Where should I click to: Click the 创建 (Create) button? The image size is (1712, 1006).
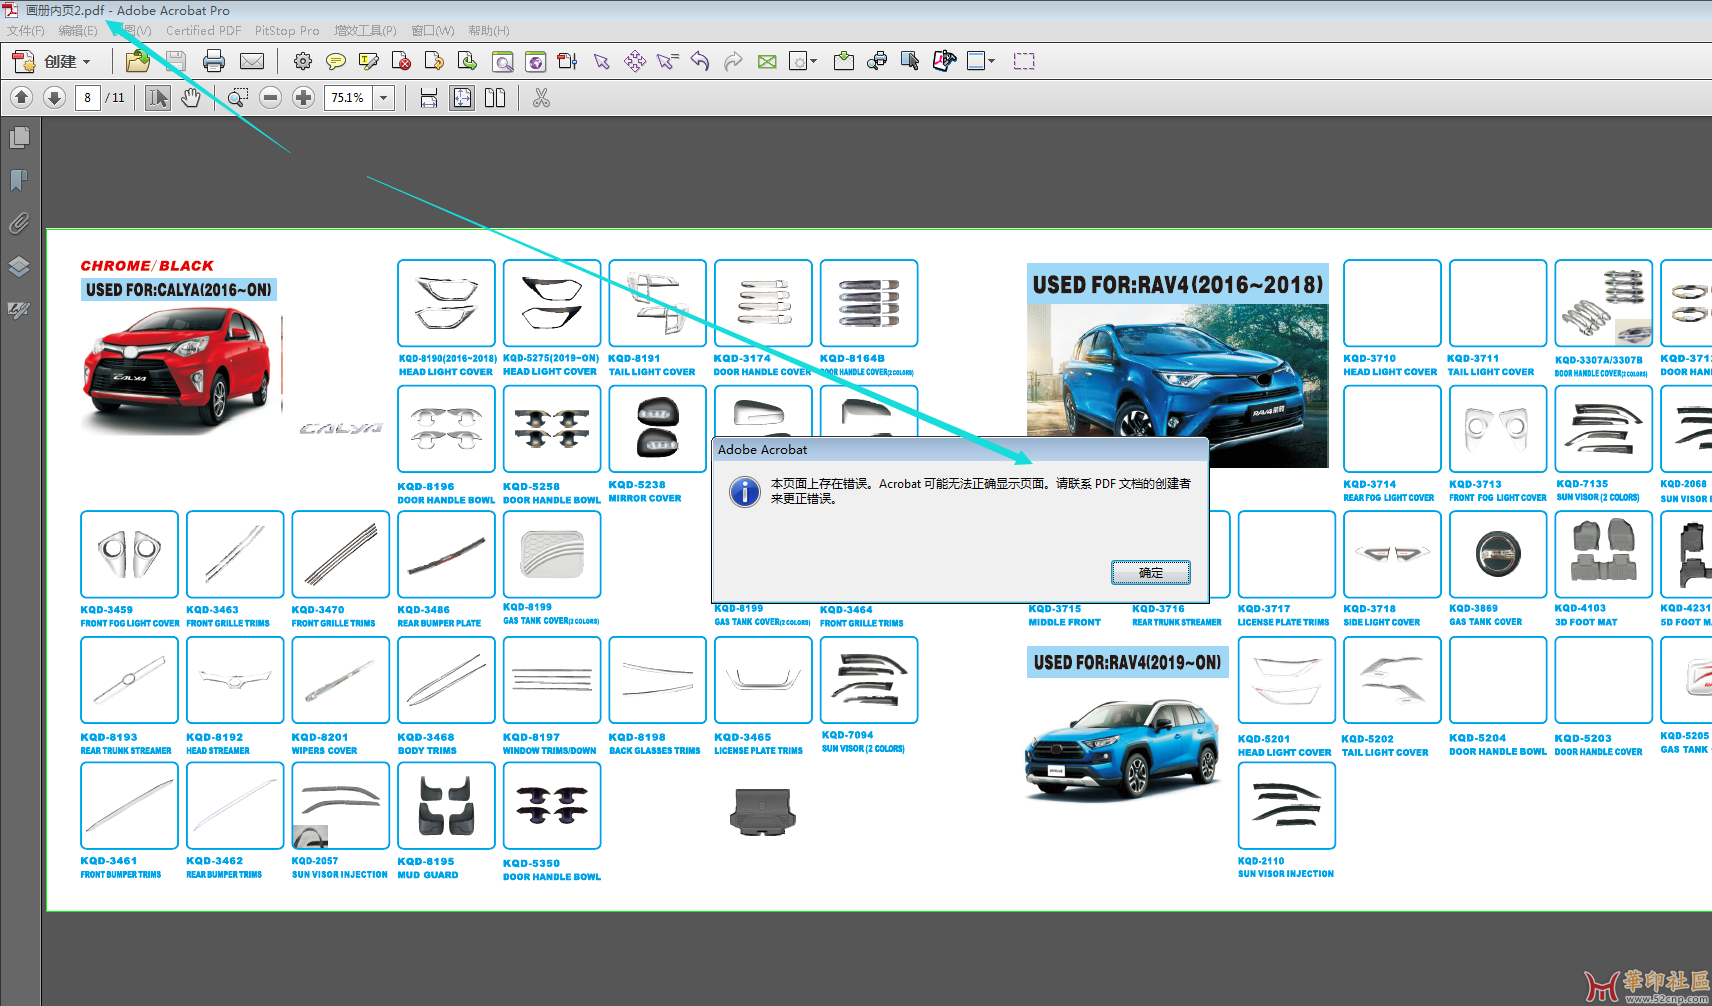tap(51, 62)
